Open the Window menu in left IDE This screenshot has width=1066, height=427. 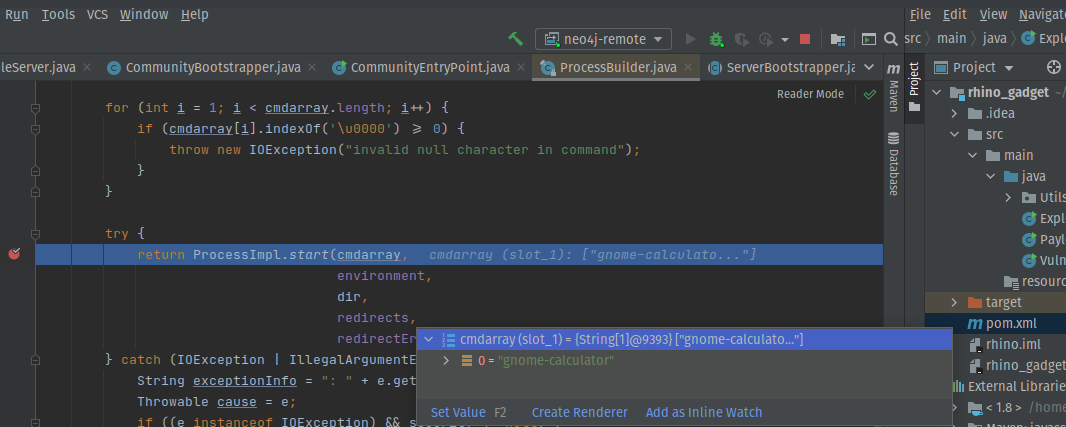(x=144, y=14)
